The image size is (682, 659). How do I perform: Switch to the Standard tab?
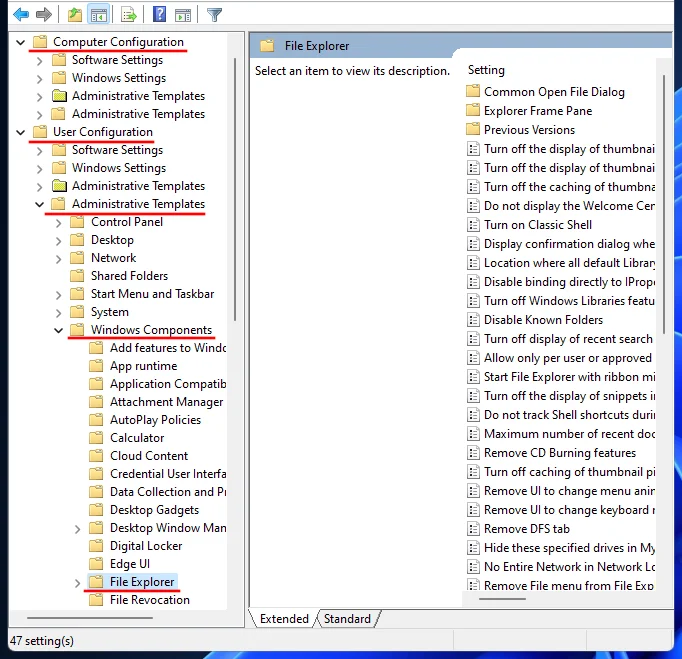click(347, 619)
